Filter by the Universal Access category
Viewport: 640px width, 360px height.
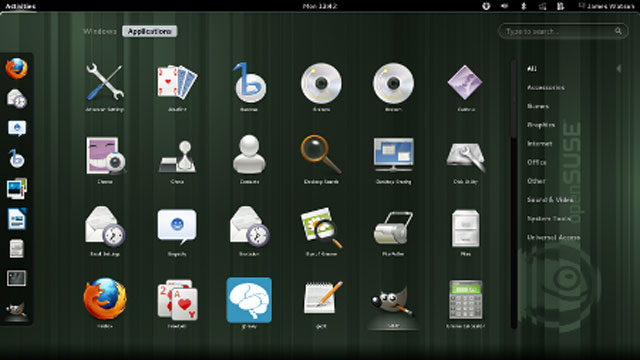coord(553,237)
